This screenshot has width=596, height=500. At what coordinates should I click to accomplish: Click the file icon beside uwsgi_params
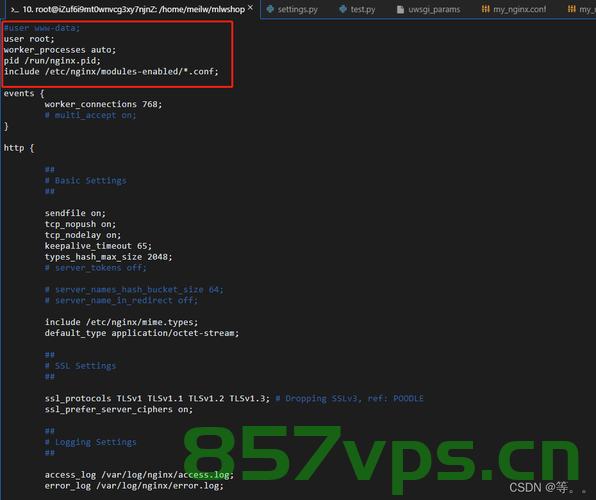coord(400,9)
